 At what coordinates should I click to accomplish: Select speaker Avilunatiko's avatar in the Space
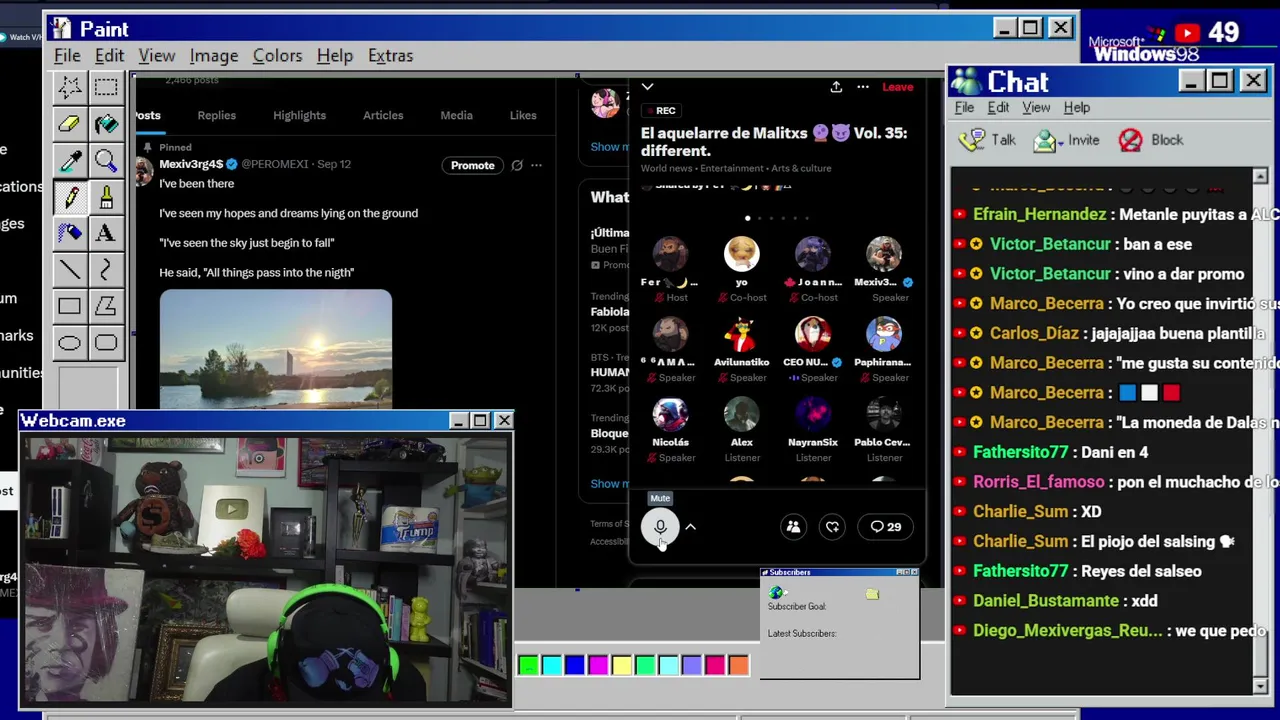741,334
